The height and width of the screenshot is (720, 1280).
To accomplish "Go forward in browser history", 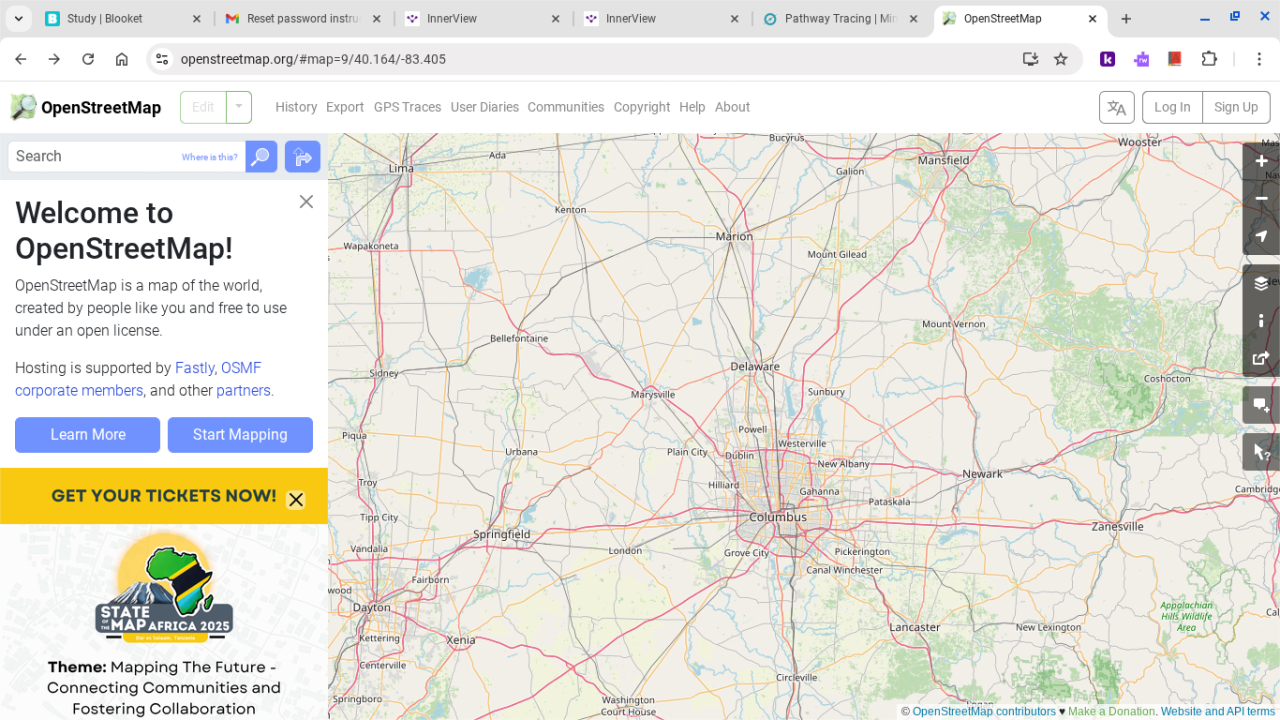I will (54, 59).
